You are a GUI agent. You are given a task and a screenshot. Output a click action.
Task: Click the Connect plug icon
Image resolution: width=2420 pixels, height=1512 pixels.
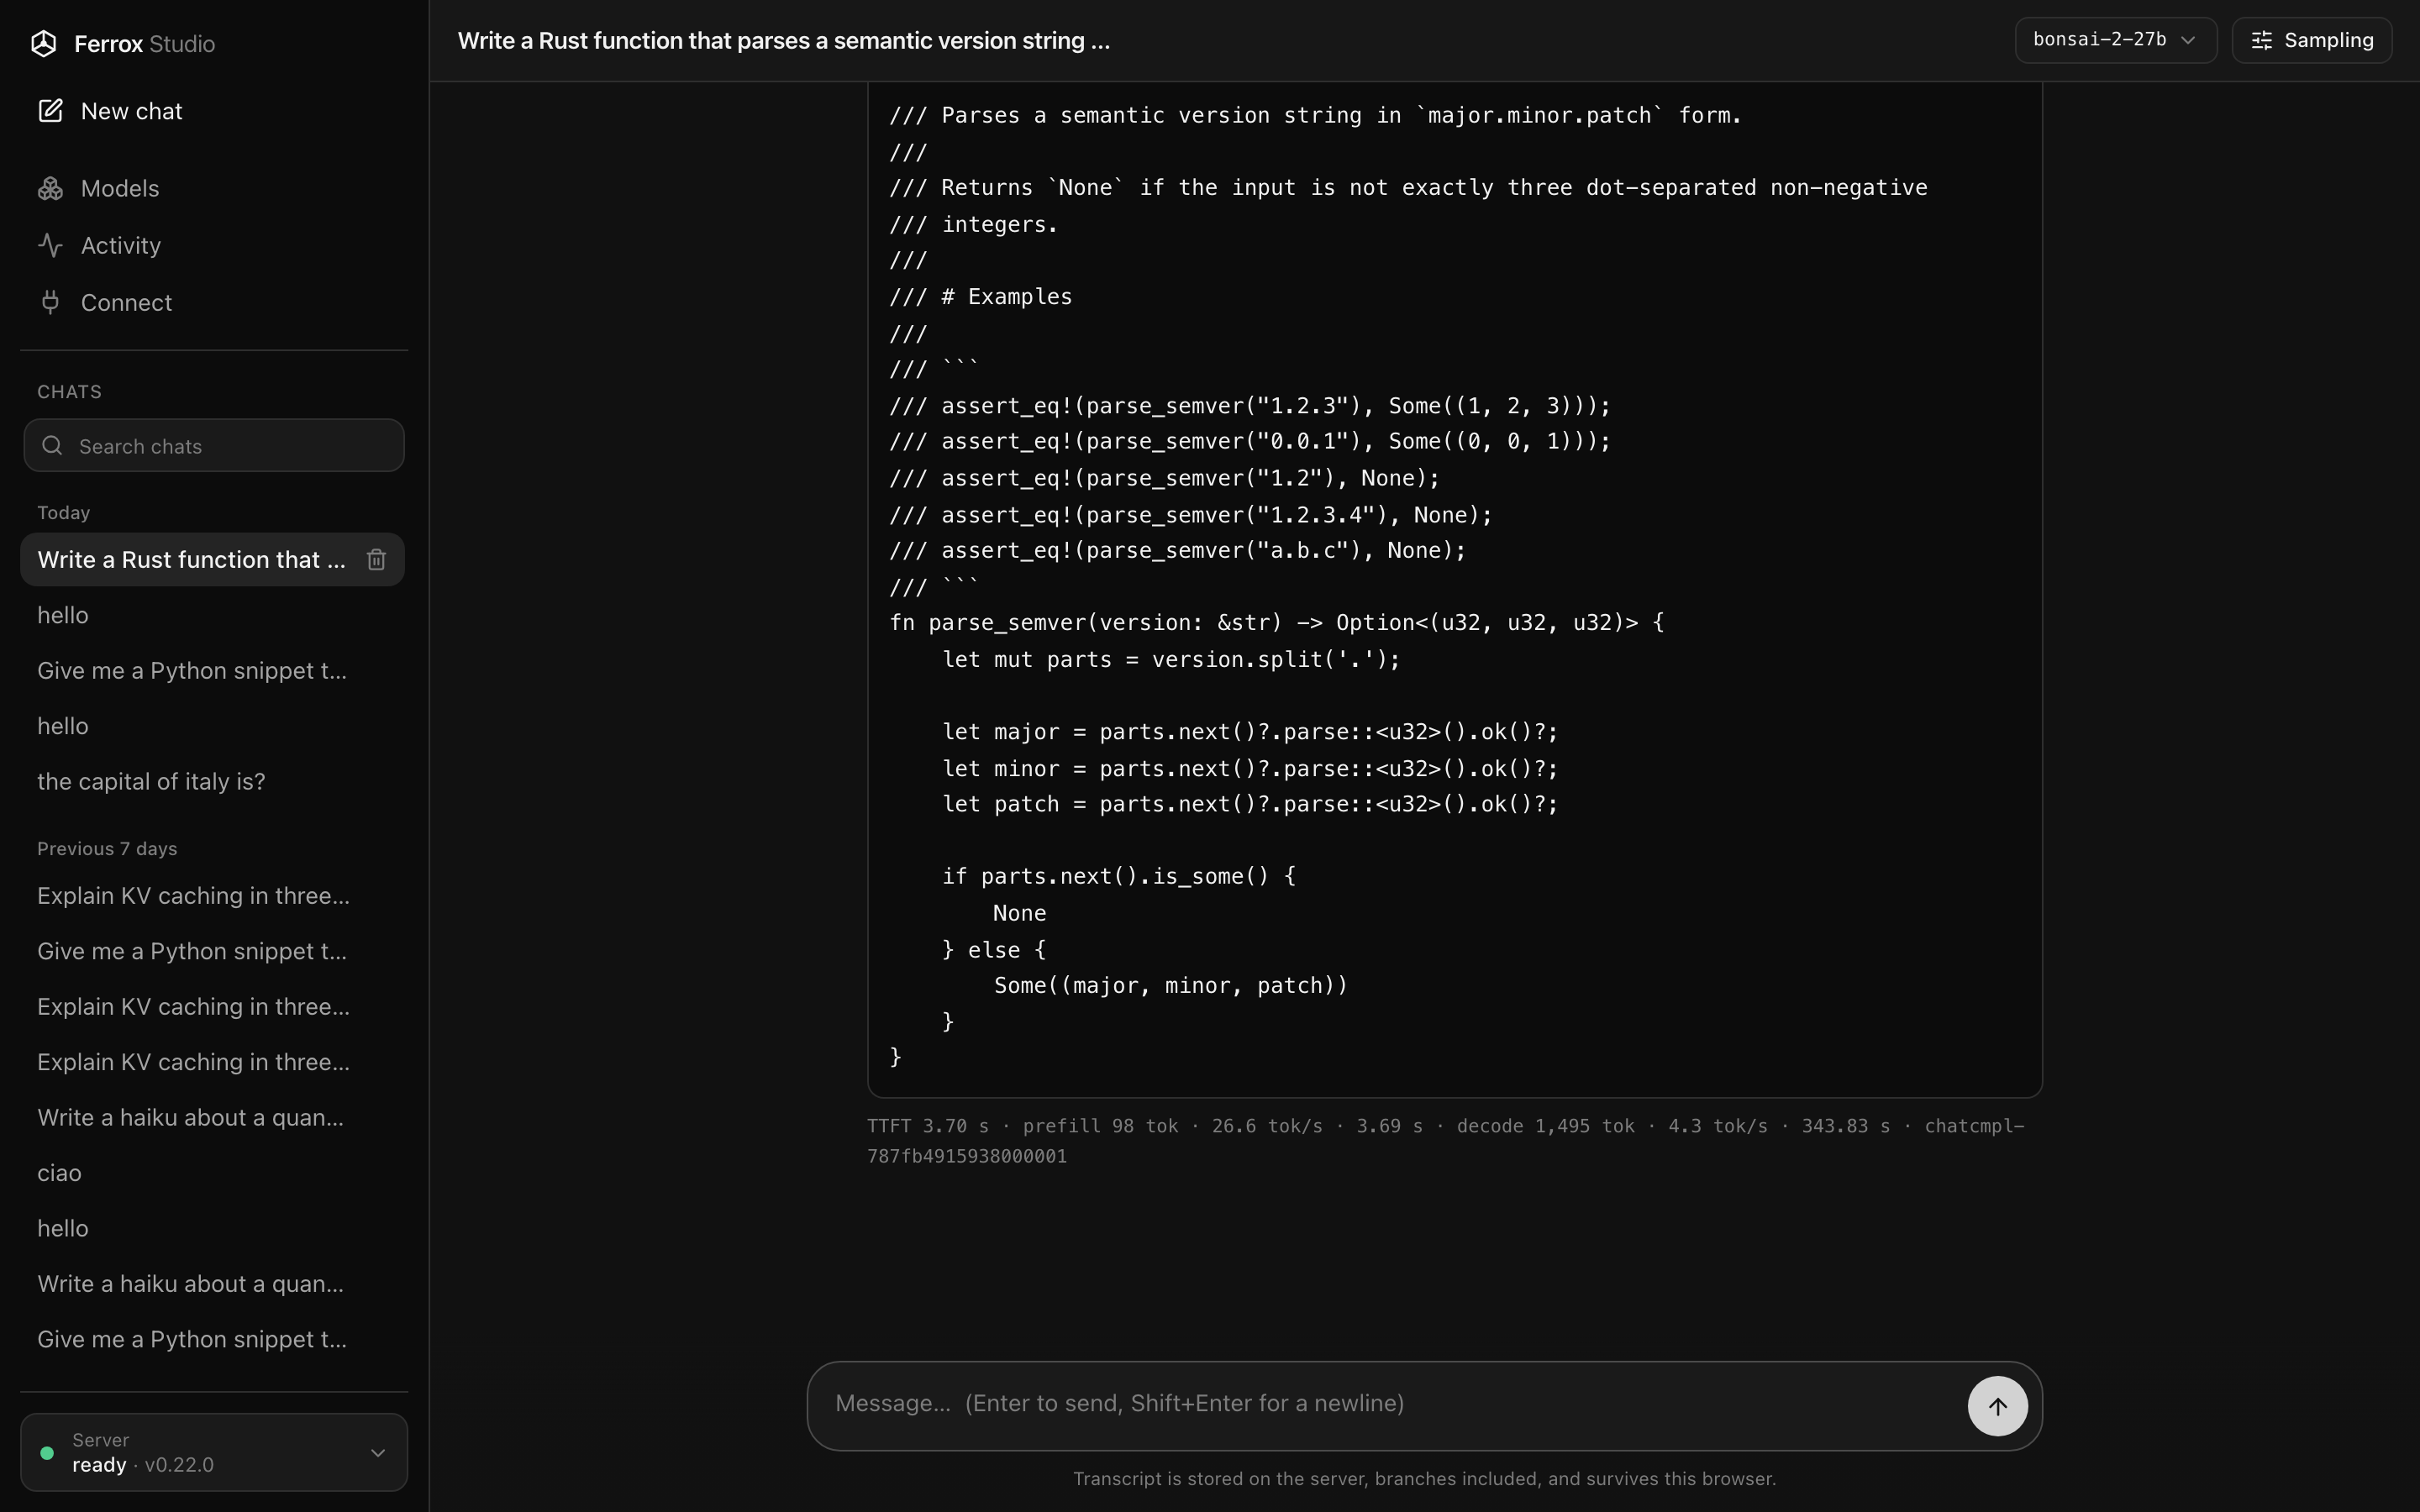point(50,302)
